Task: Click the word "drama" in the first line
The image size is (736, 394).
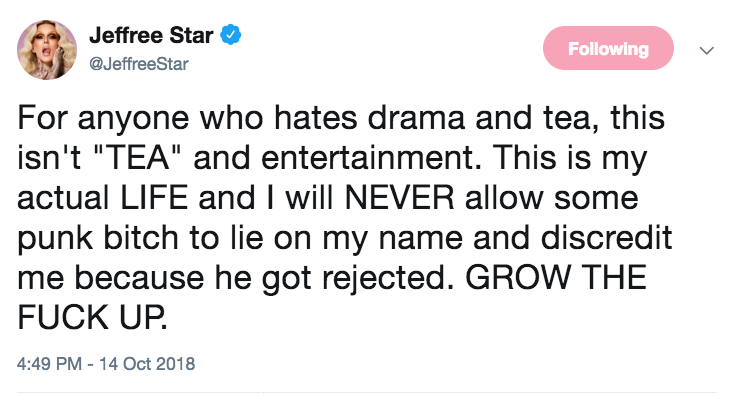Action: (416, 117)
